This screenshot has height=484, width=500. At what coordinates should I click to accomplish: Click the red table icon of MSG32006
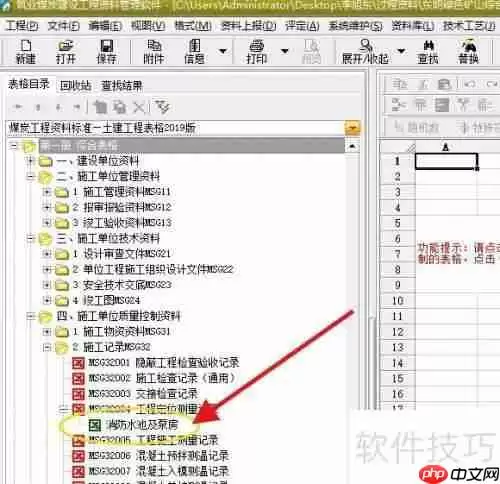[x=79, y=456]
